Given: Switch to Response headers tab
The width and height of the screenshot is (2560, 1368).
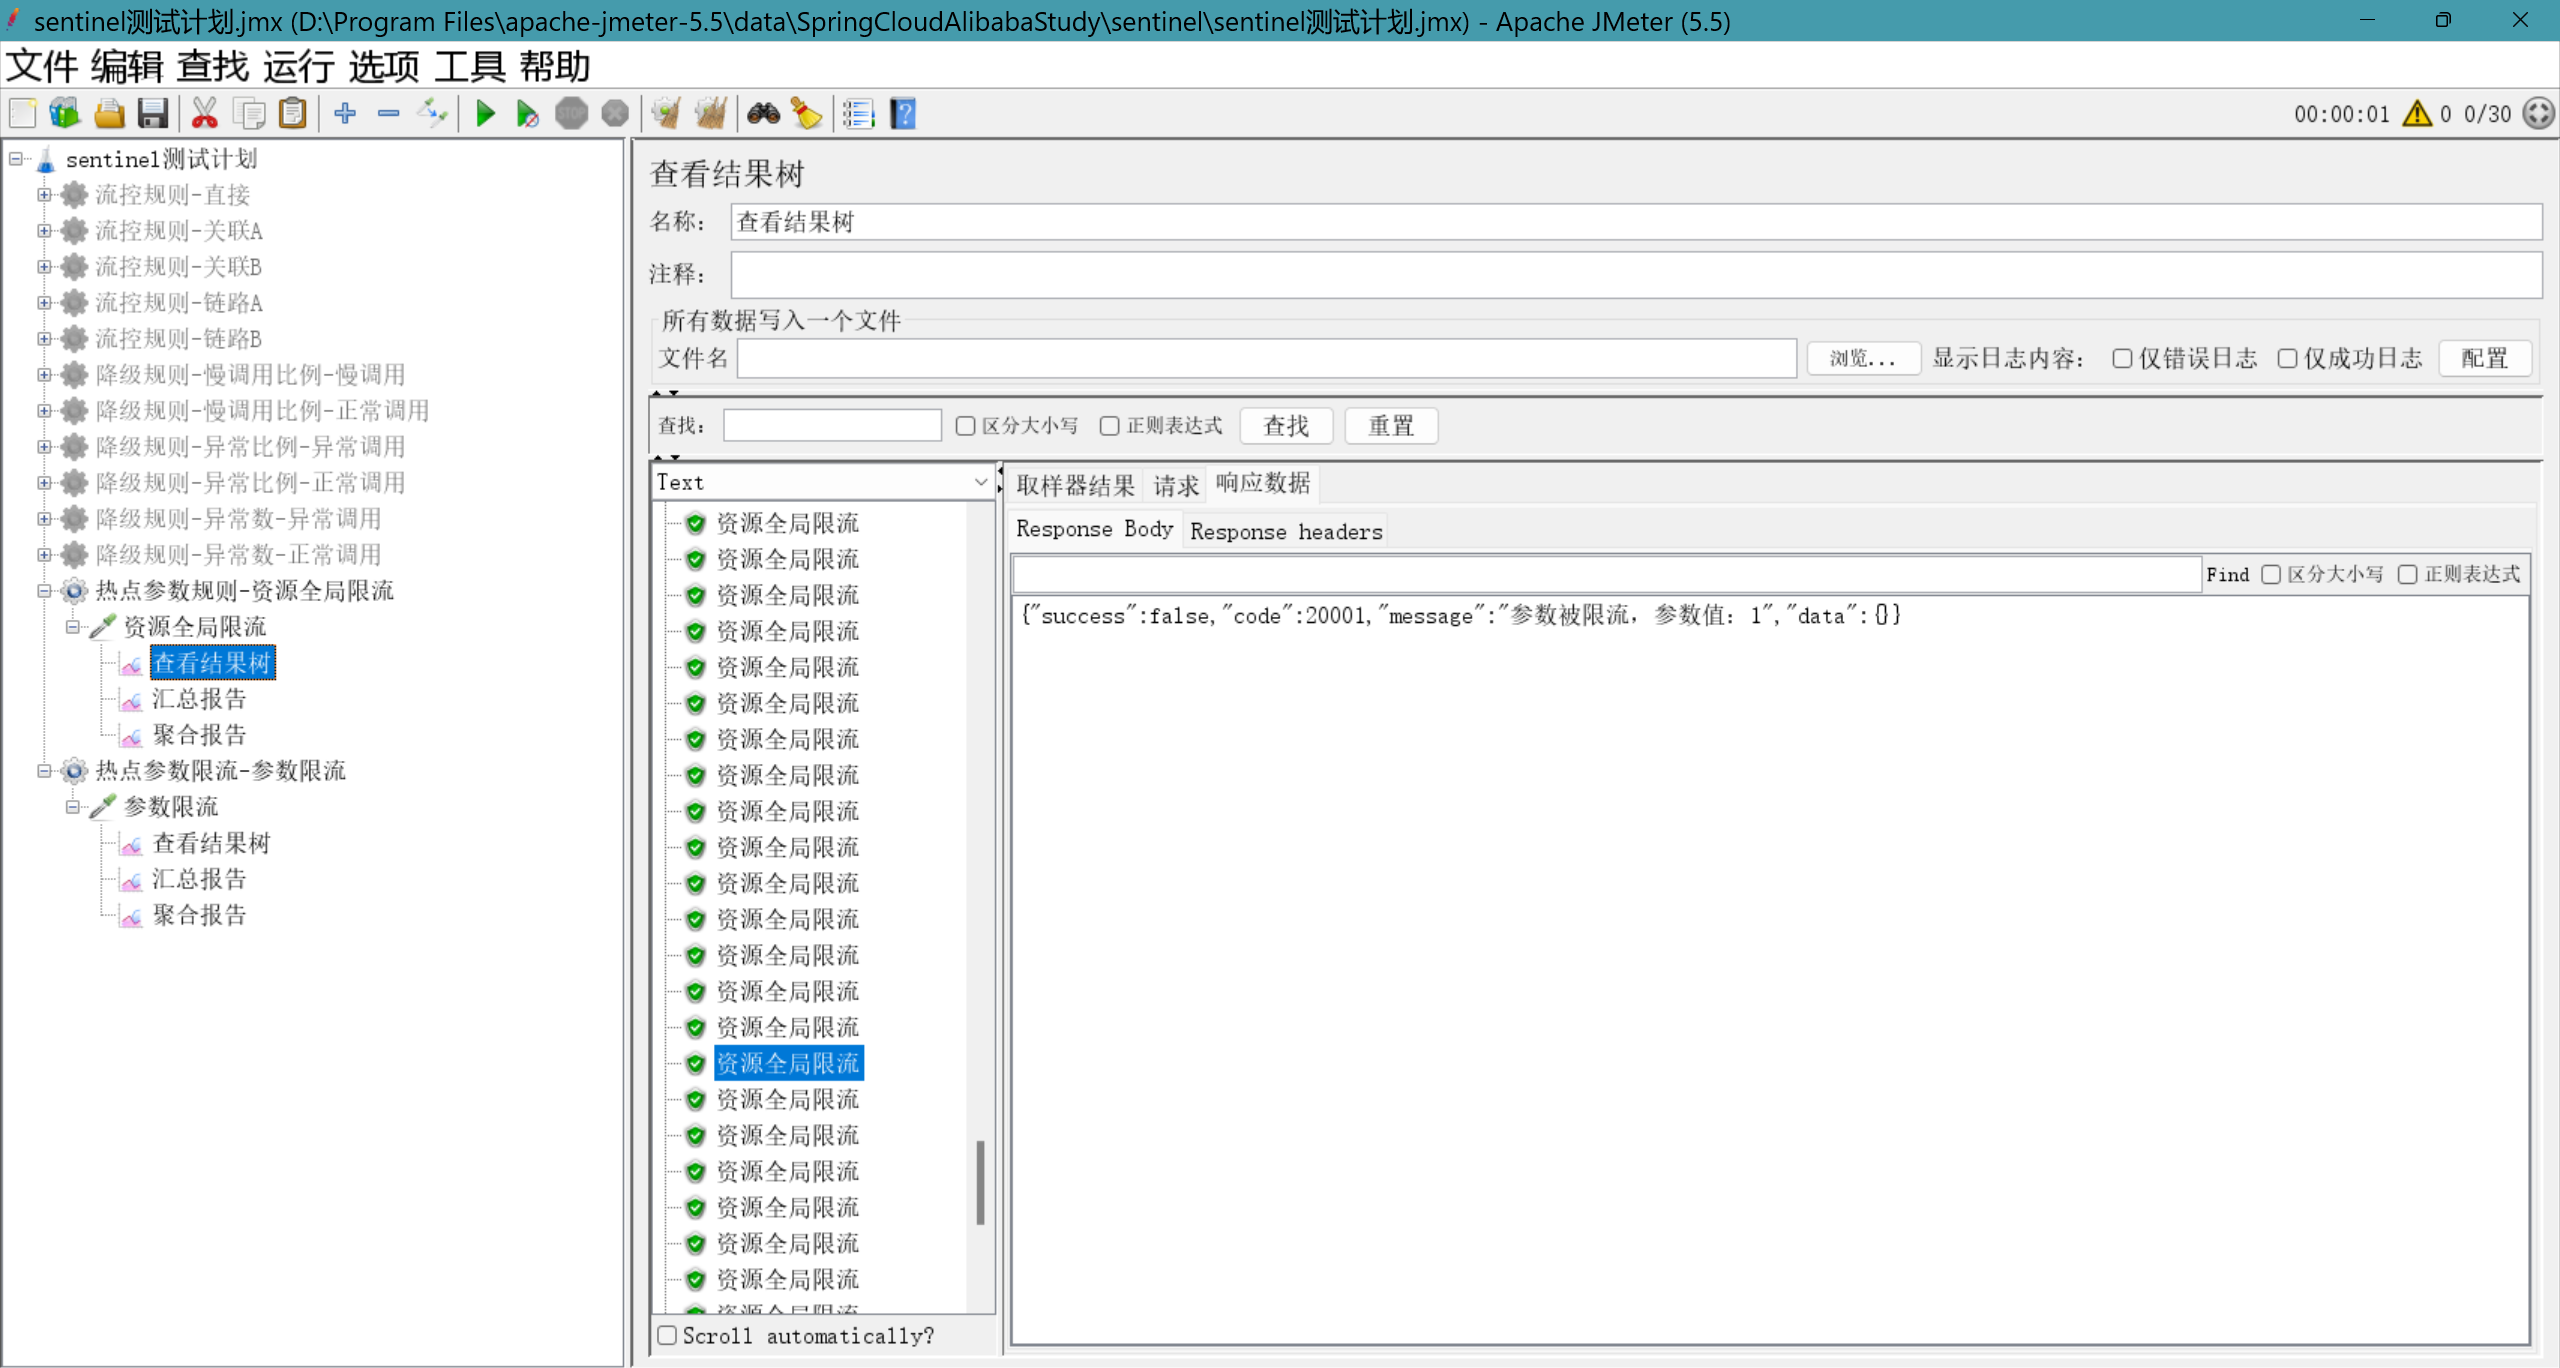Looking at the screenshot, I should coord(1286,532).
